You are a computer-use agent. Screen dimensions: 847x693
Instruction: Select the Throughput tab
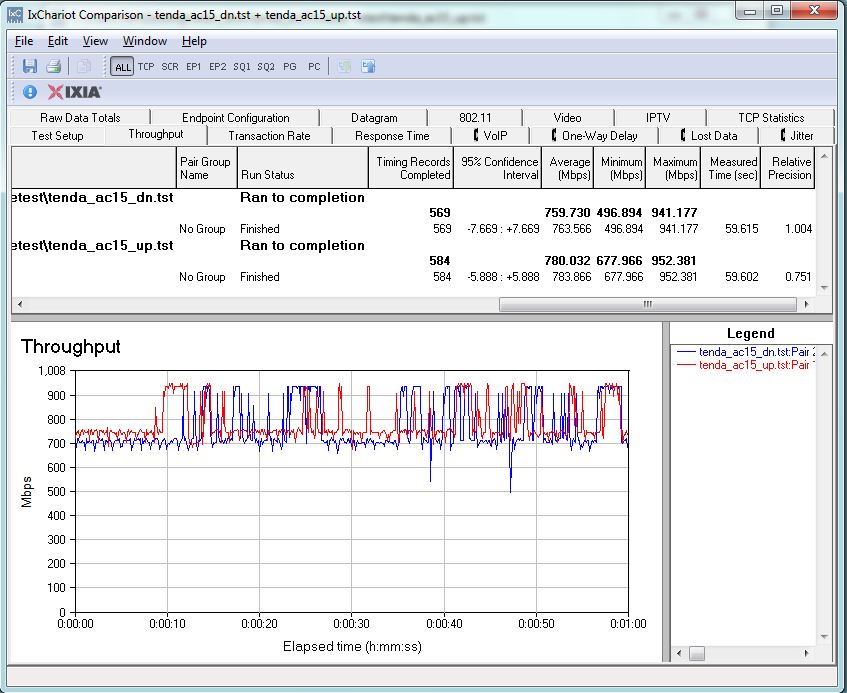156,134
